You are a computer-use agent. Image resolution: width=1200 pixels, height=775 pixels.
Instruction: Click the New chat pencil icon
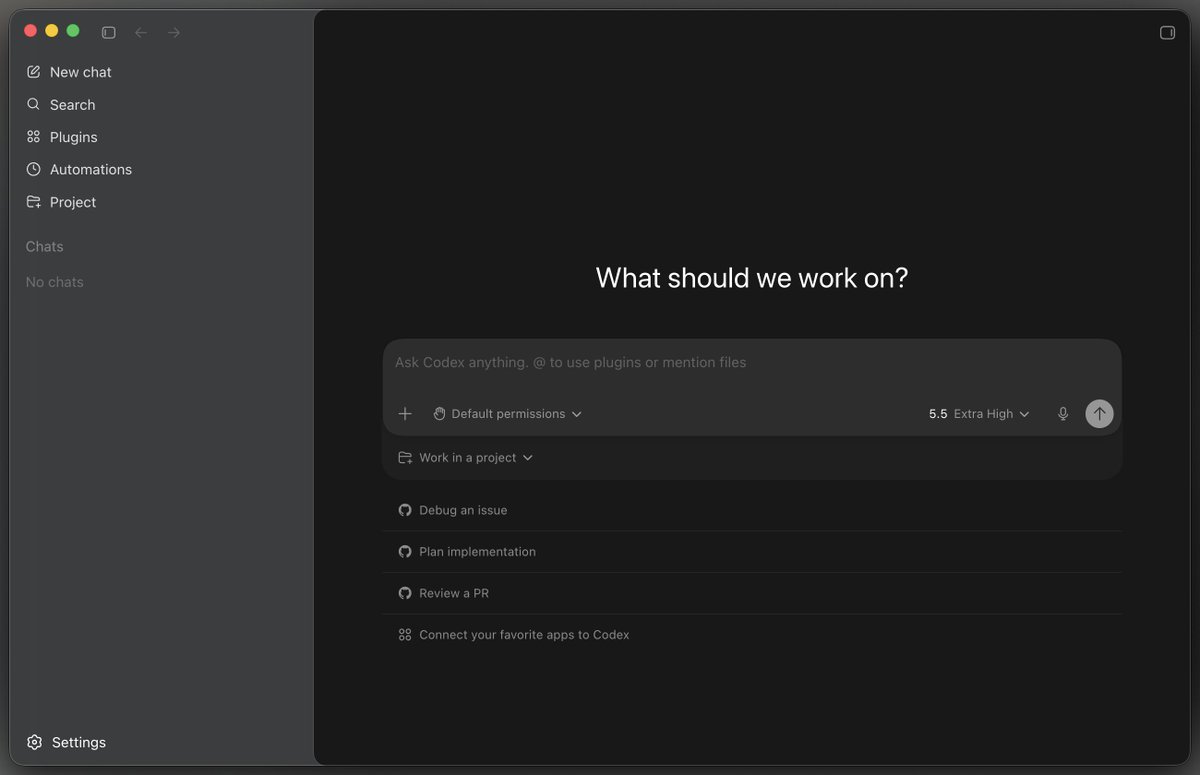[x=33, y=72]
